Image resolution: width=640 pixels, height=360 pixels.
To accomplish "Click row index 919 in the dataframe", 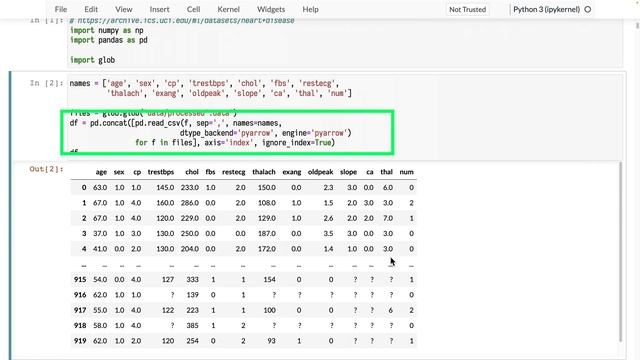I will (x=80, y=341).
